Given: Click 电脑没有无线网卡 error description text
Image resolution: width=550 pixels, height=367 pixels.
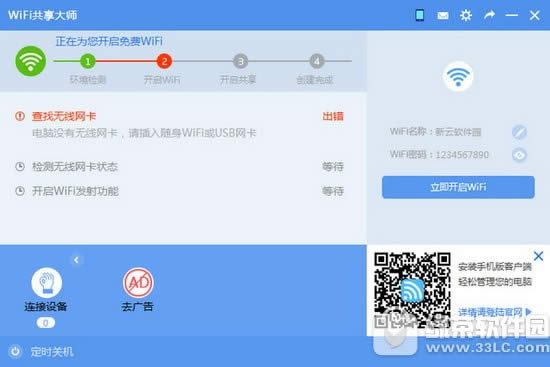Looking at the screenshot, I should (x=144, y=133).
